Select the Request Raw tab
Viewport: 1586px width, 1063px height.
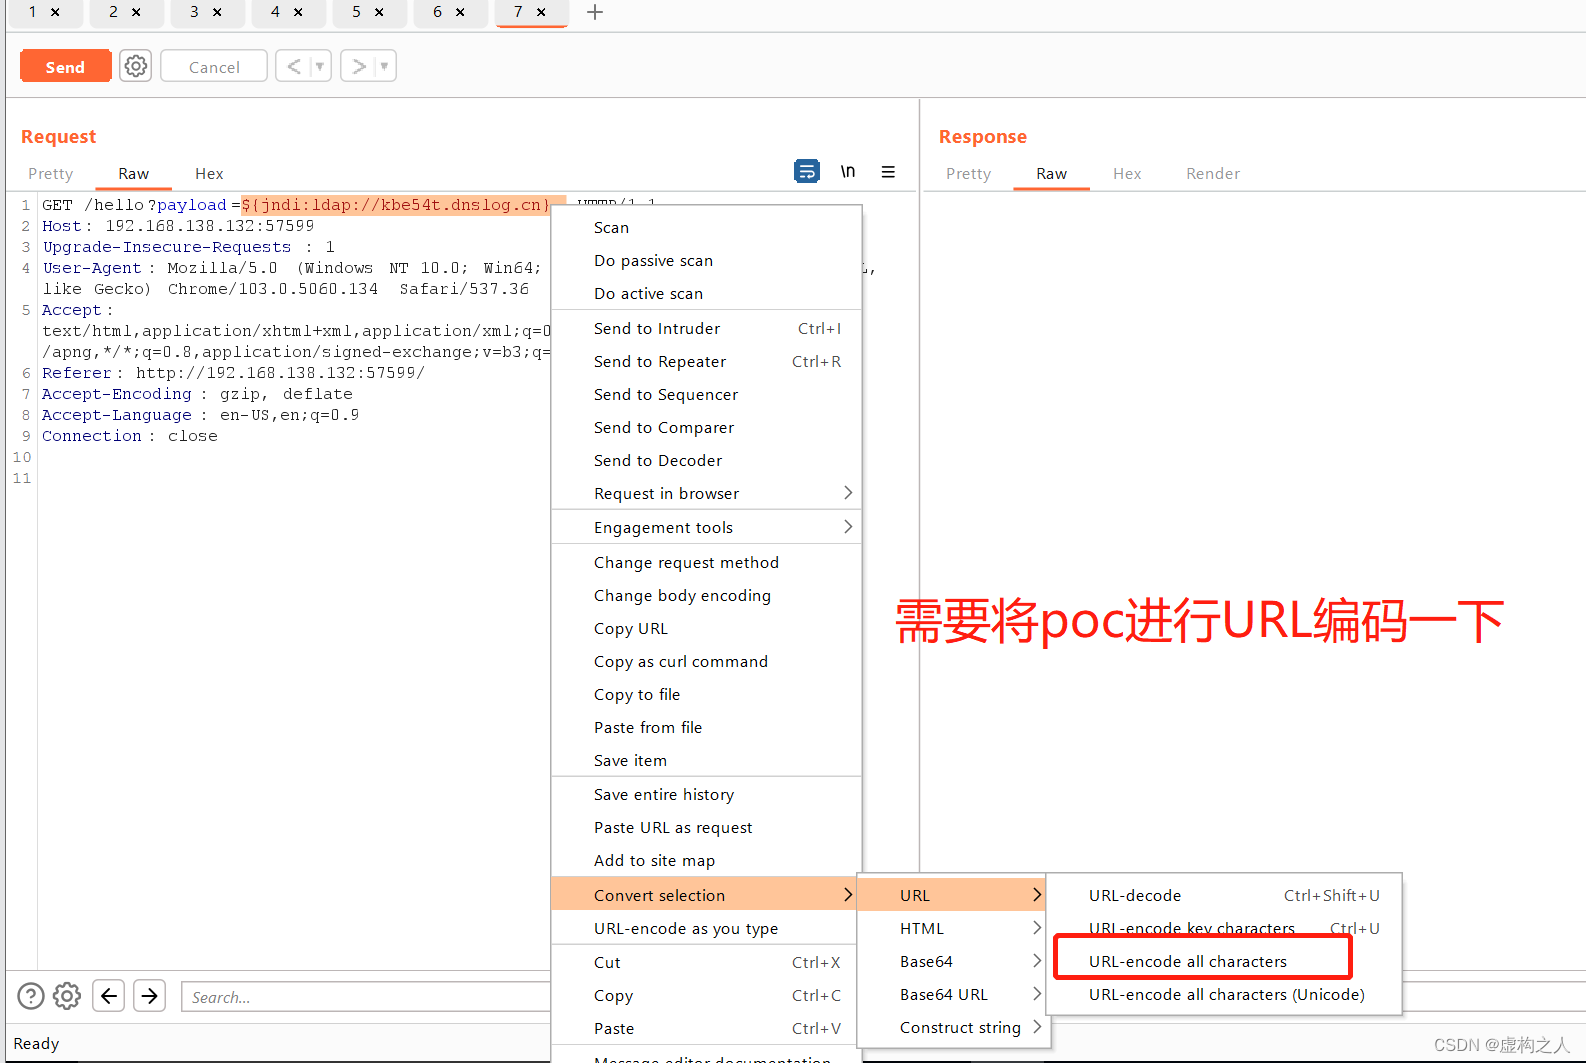click(134, 174)
